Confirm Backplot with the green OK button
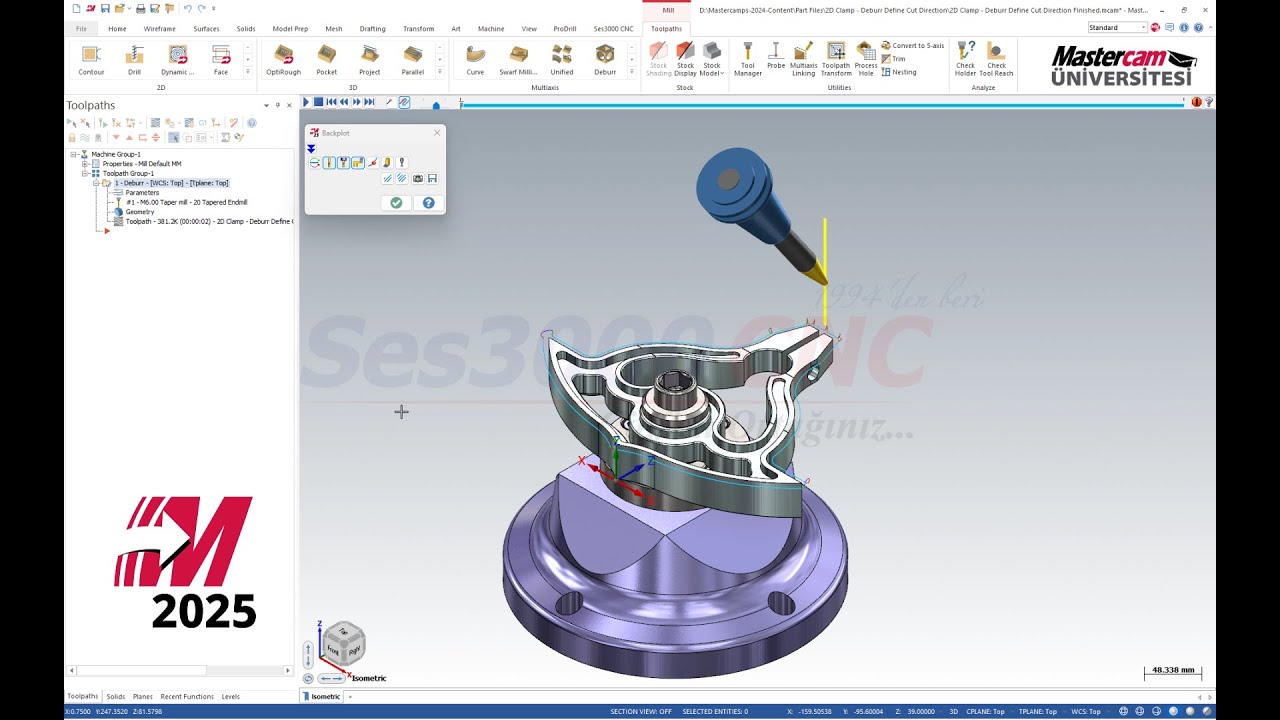The width and height of the screenshot is (1280, 720). point(396,203)
